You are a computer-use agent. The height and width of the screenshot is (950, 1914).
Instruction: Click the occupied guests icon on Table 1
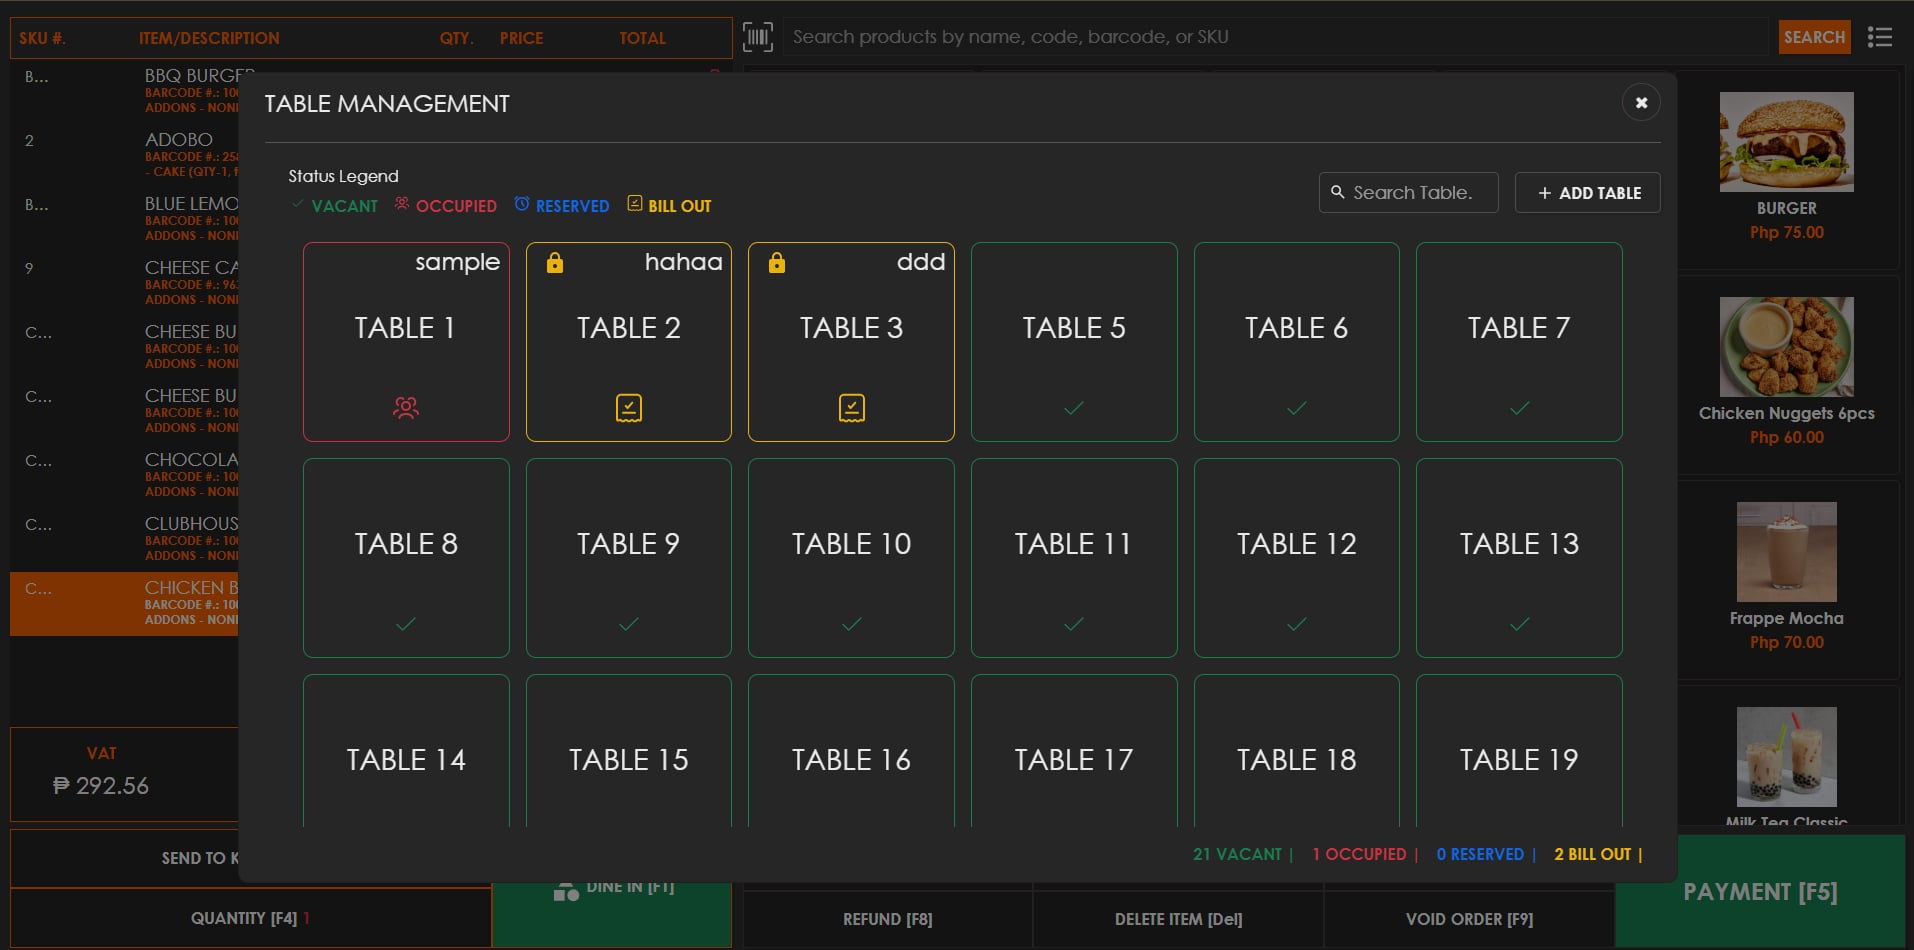click(x=405, y=407)
